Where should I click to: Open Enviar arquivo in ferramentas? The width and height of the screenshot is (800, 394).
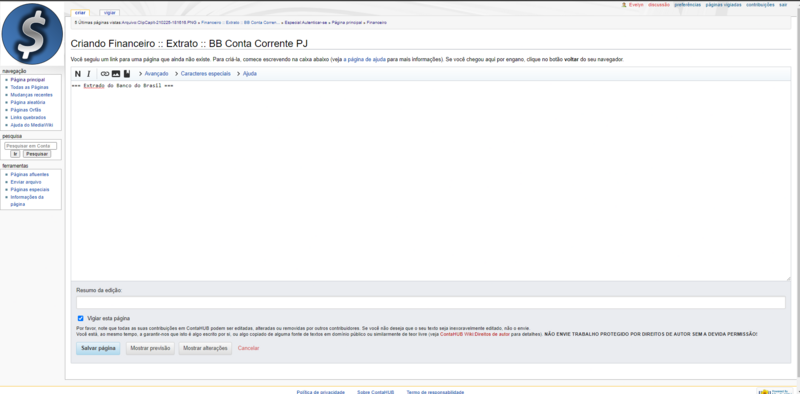click(x=26, y=182)
